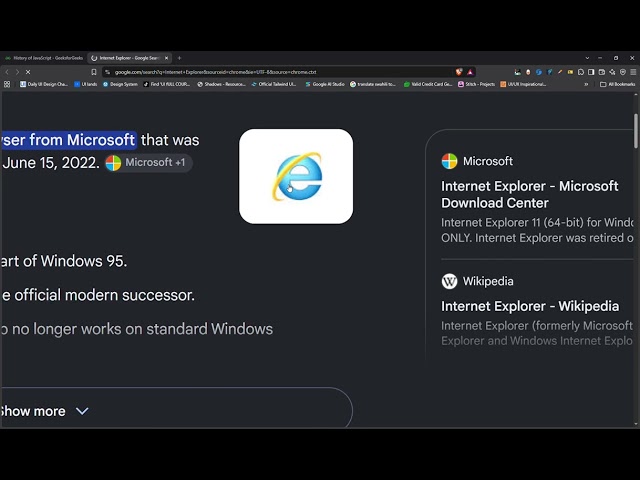Open site settings icon in the address bar

[x=107, y=72]
